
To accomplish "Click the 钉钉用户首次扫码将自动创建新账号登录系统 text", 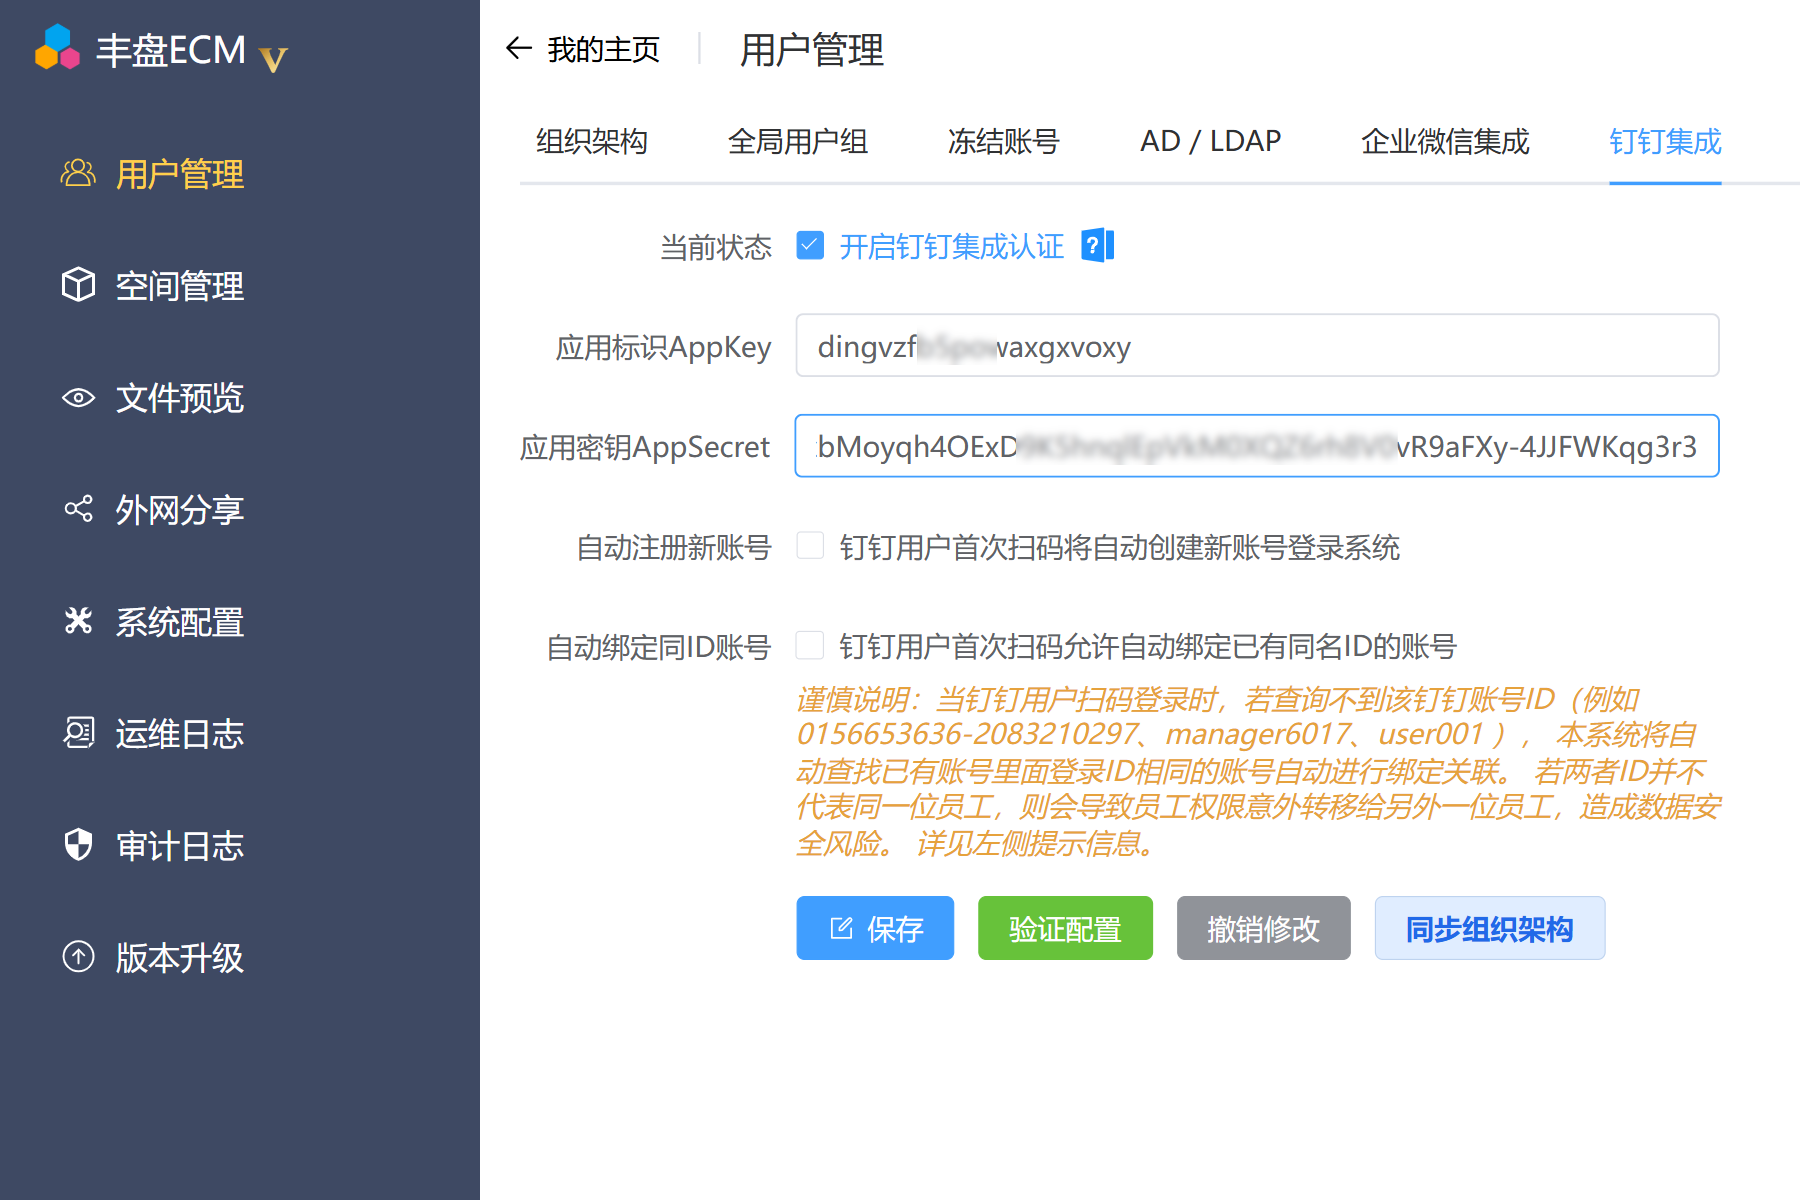I will tap(1120, 547).
